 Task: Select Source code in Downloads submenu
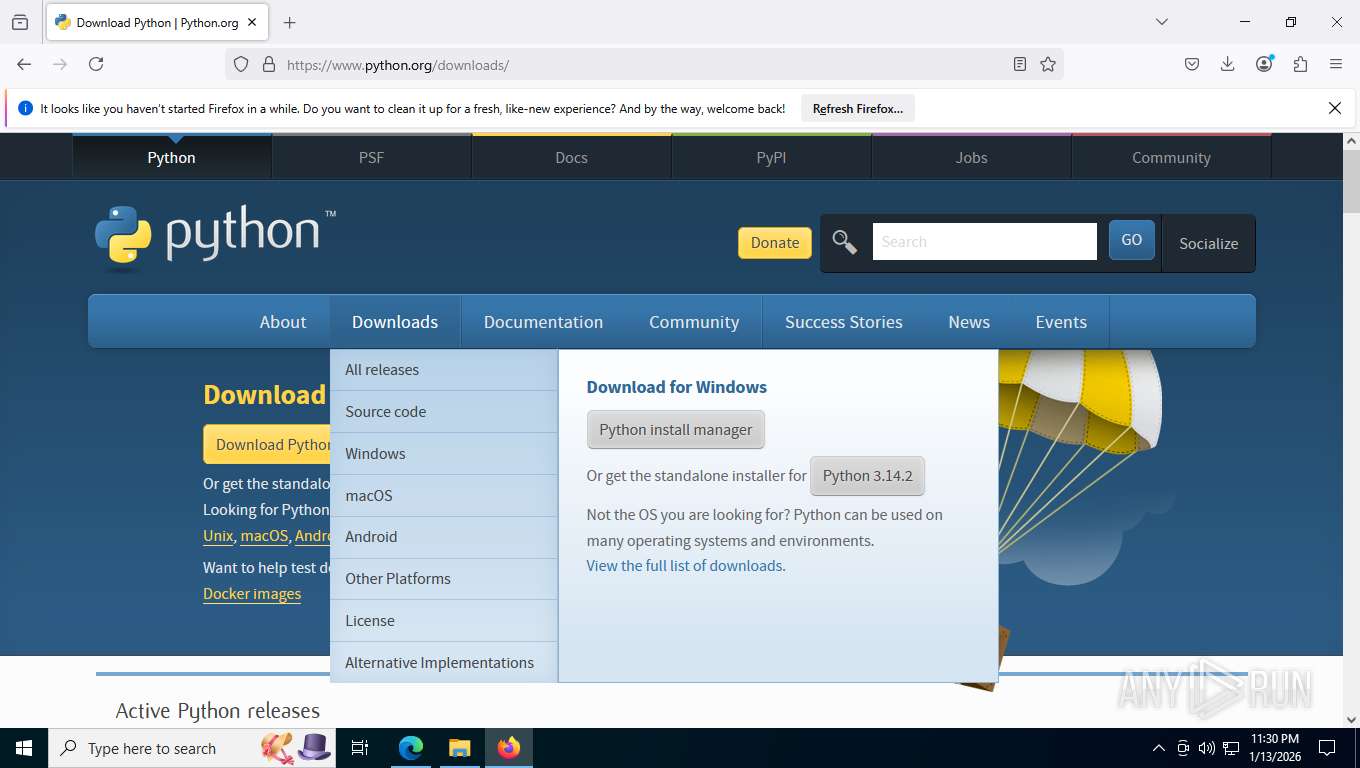(444, 412)
